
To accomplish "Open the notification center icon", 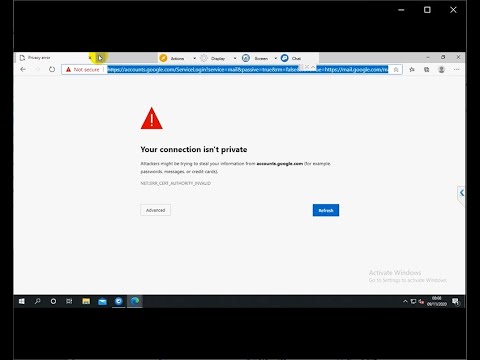I will (455, 301).
